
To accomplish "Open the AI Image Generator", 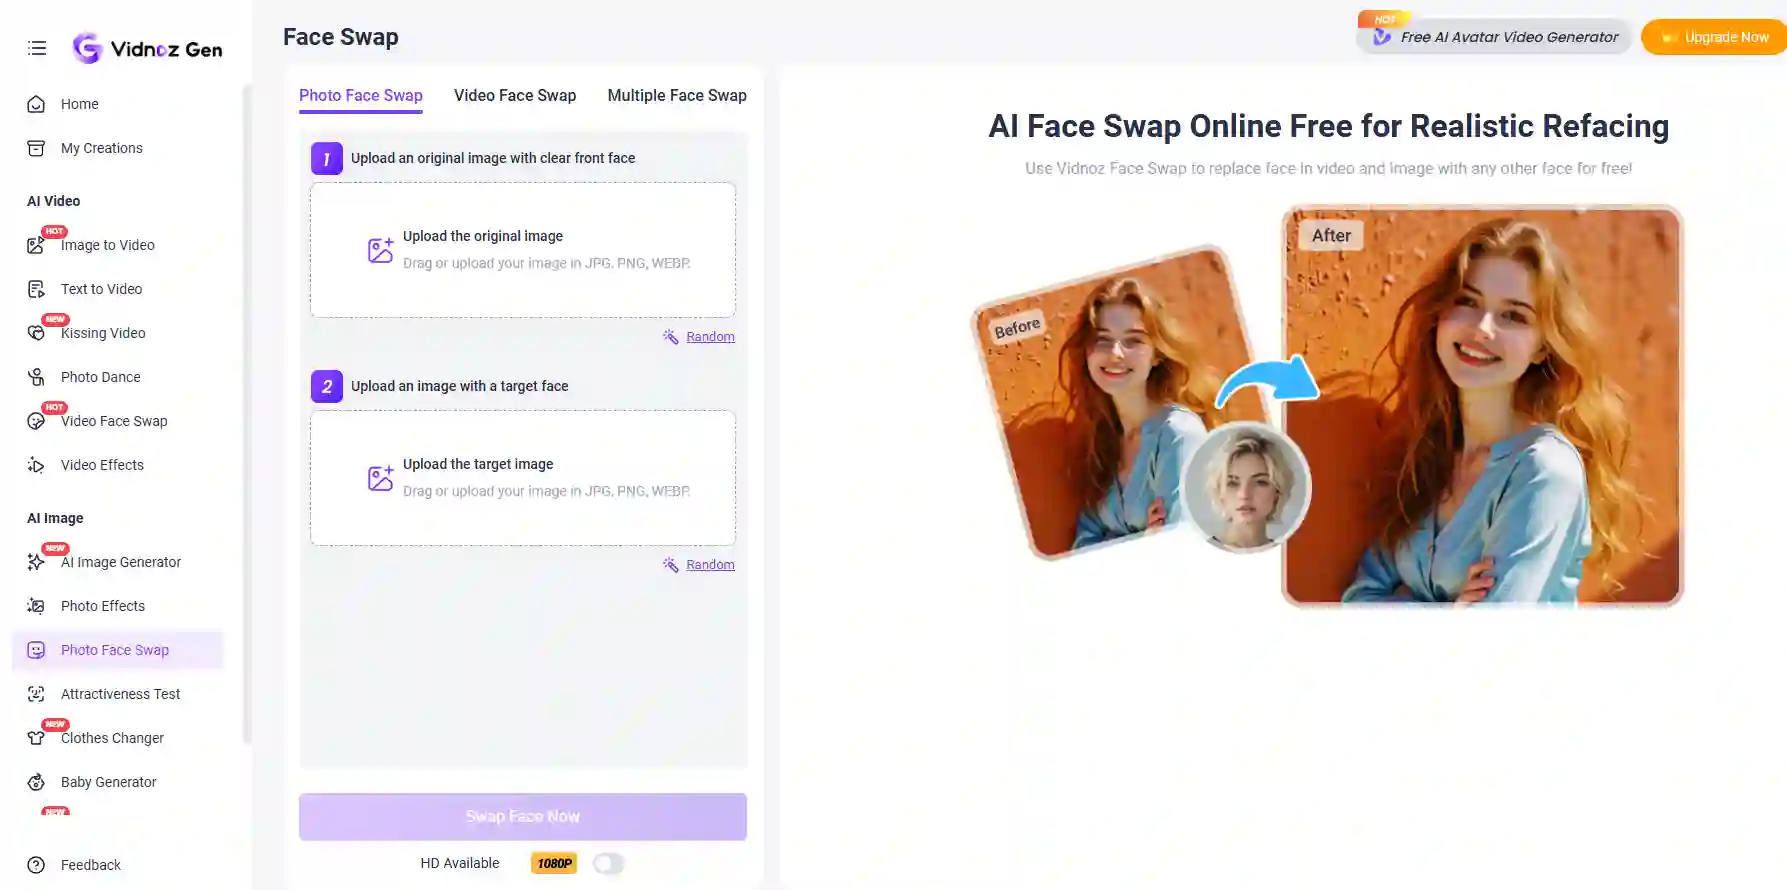I will click(x=120, y=562).
